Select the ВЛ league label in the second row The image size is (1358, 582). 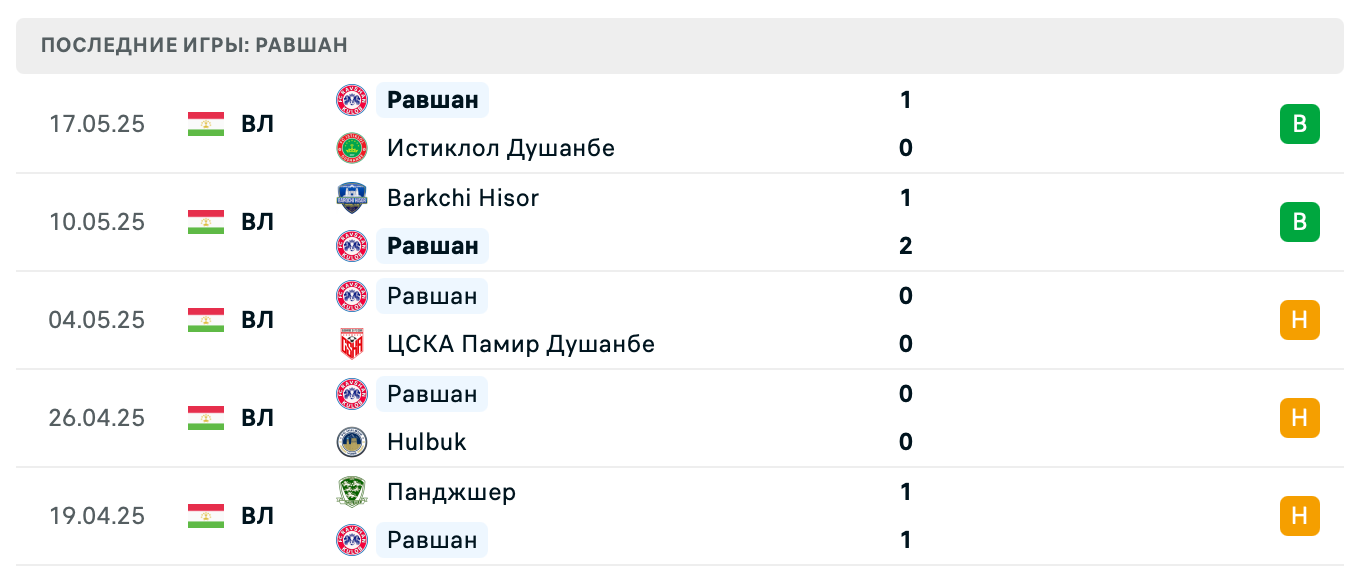click(258, 222)
